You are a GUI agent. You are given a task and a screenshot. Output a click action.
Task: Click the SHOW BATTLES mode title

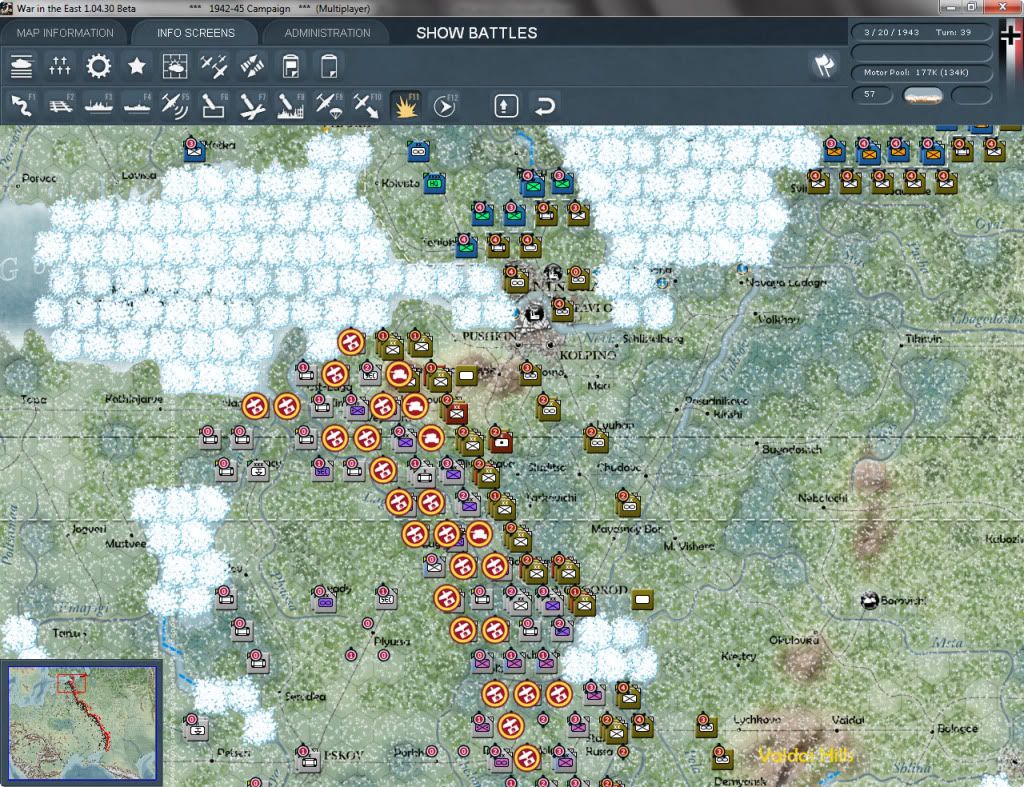pyautogui.click(x=477, y=33)
